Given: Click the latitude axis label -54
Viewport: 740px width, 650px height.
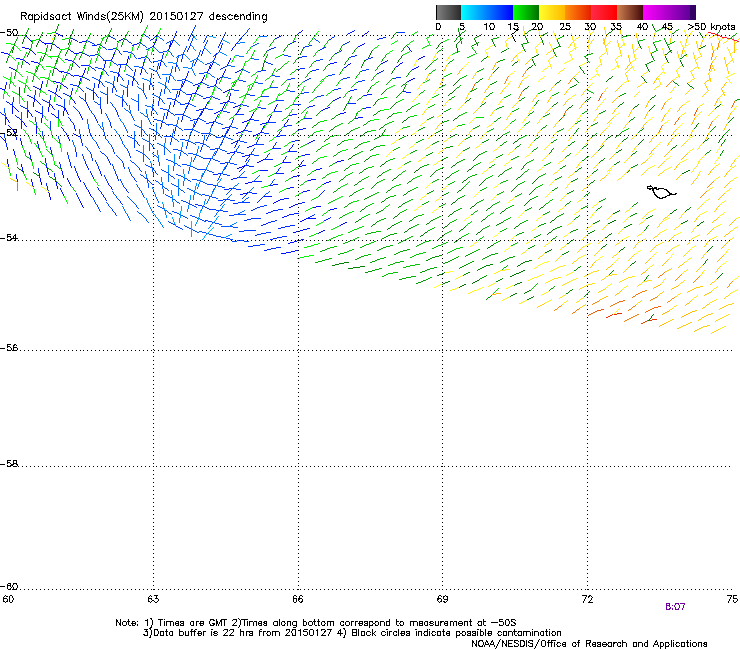Looking at the screenshot, I should (x=9, y=237).
